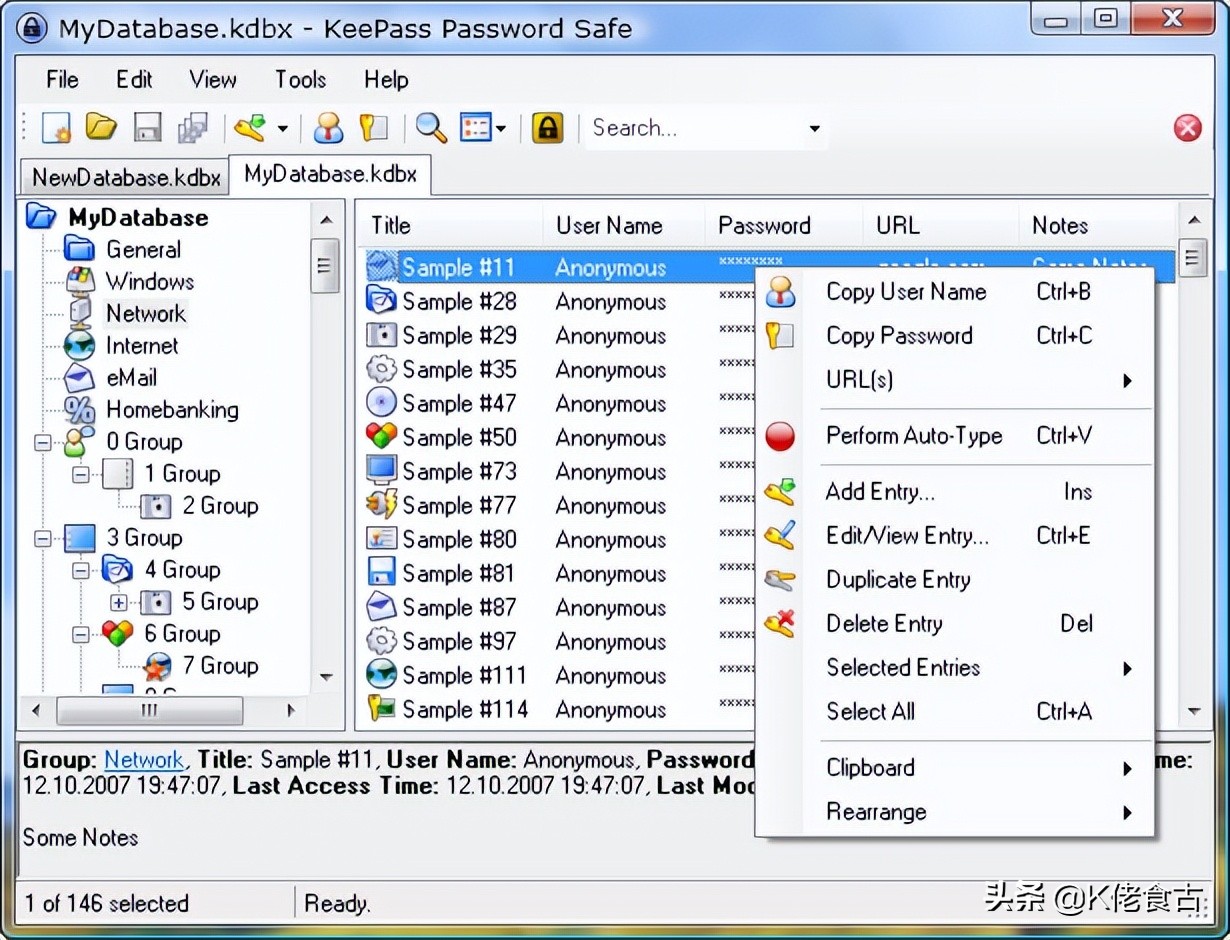This screenshot has height=940, width=1230.
Task: Select the Sample #28 entry icon
Action: point(382,301)
